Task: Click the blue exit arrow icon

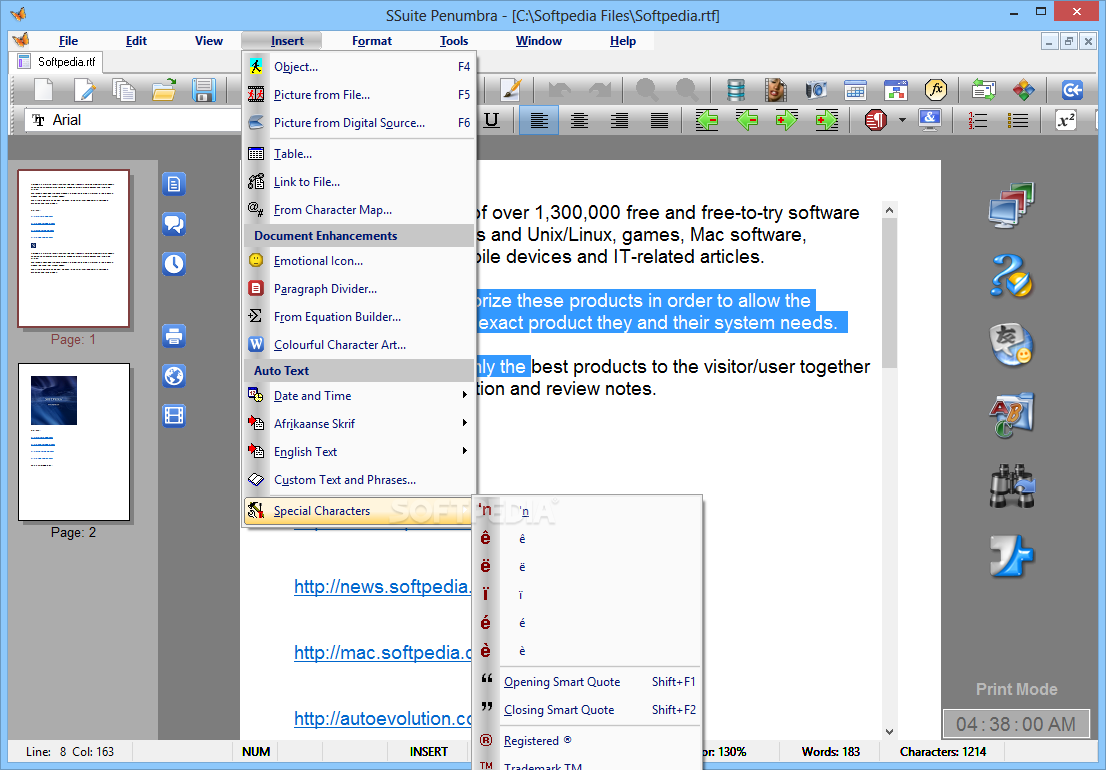Action: point(1072,90)
